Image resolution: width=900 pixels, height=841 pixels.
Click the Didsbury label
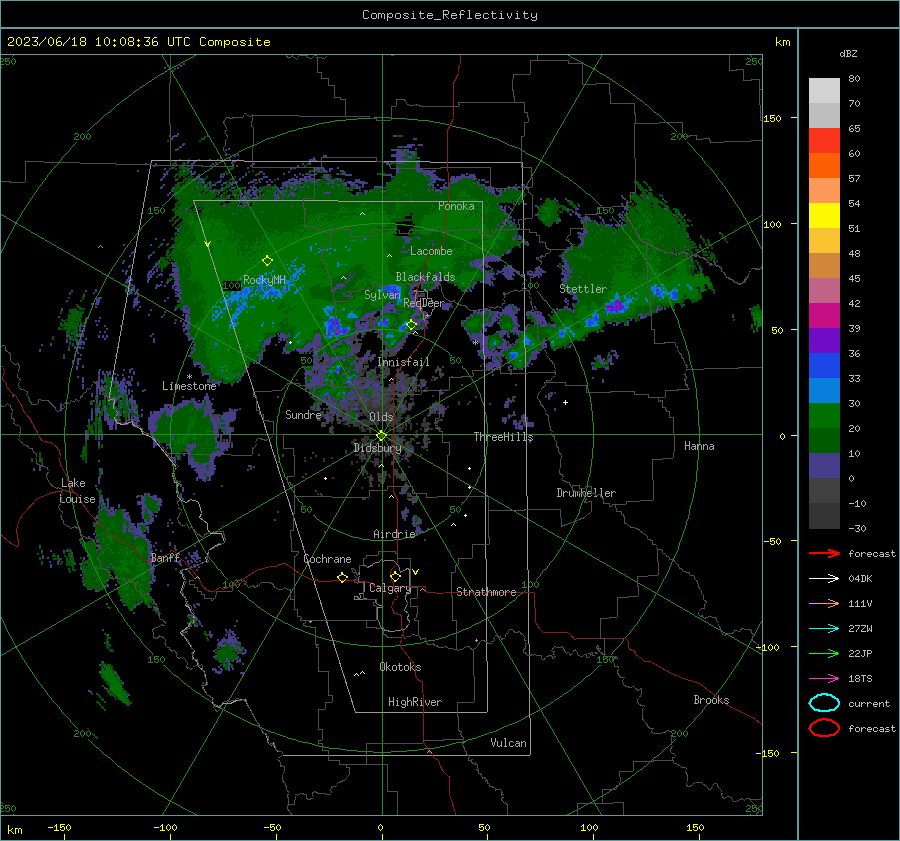pos(378,448)
